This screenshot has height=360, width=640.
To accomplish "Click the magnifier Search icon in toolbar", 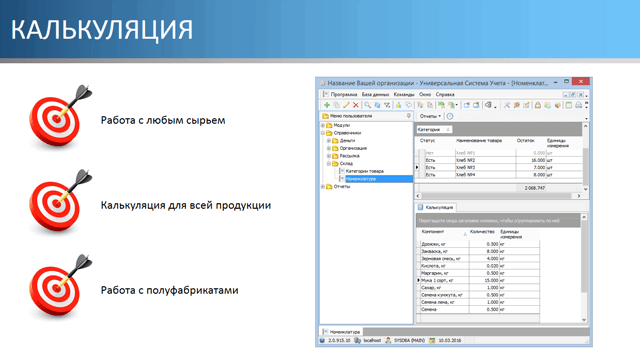I will (x=367, y=105).
